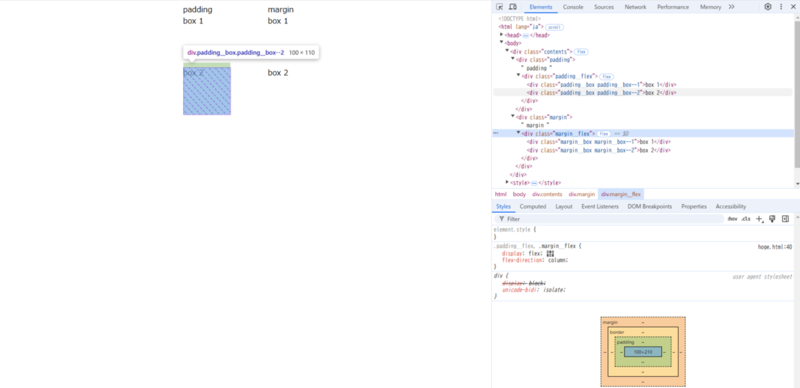This screenshot has height=388, width=800.
Task: Collapse the body element node
Action: [502, 43]
